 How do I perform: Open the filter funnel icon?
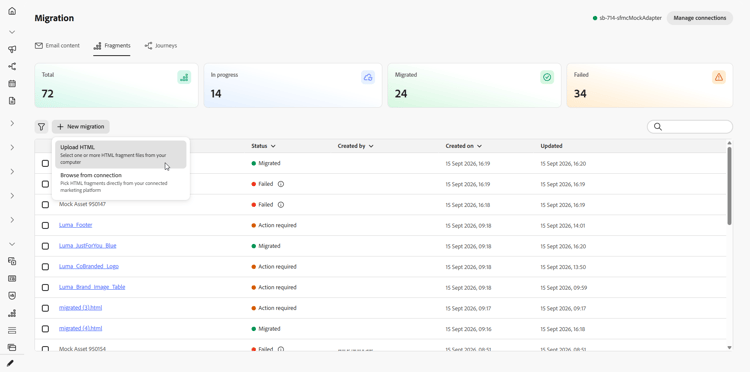tap(42, 127)
